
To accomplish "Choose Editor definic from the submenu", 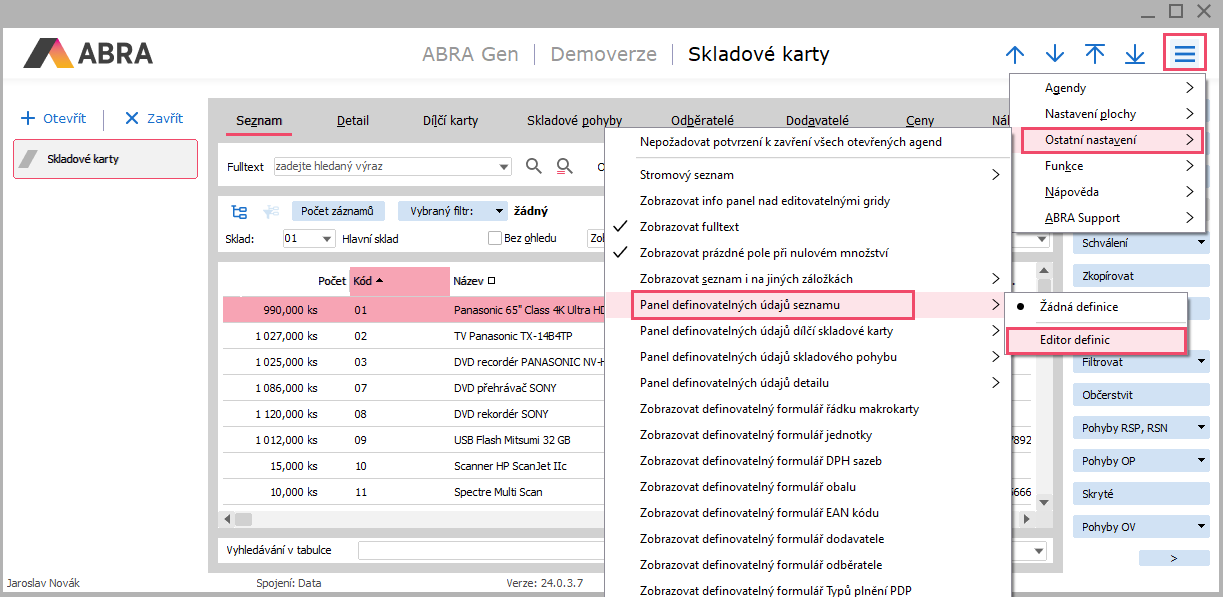I will 1096,340.
